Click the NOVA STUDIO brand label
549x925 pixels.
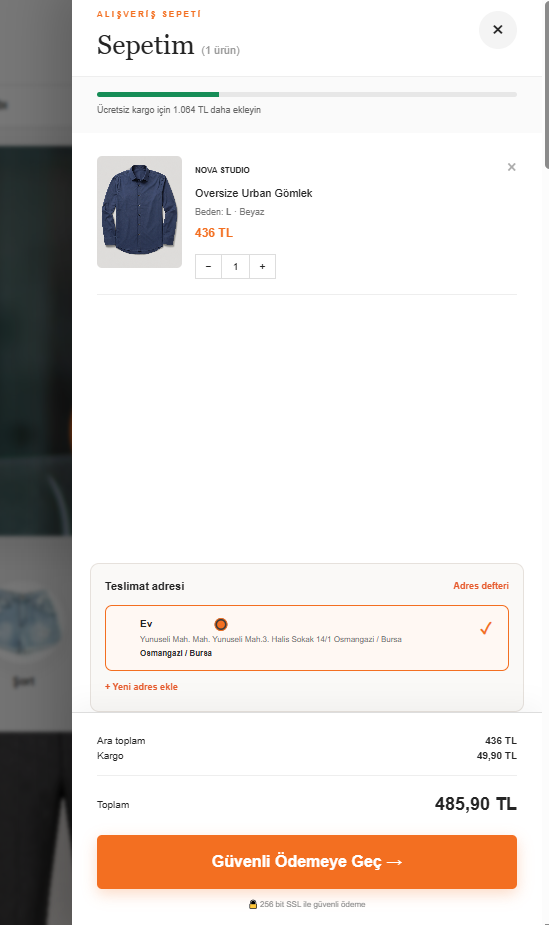[x=222, y=170]
